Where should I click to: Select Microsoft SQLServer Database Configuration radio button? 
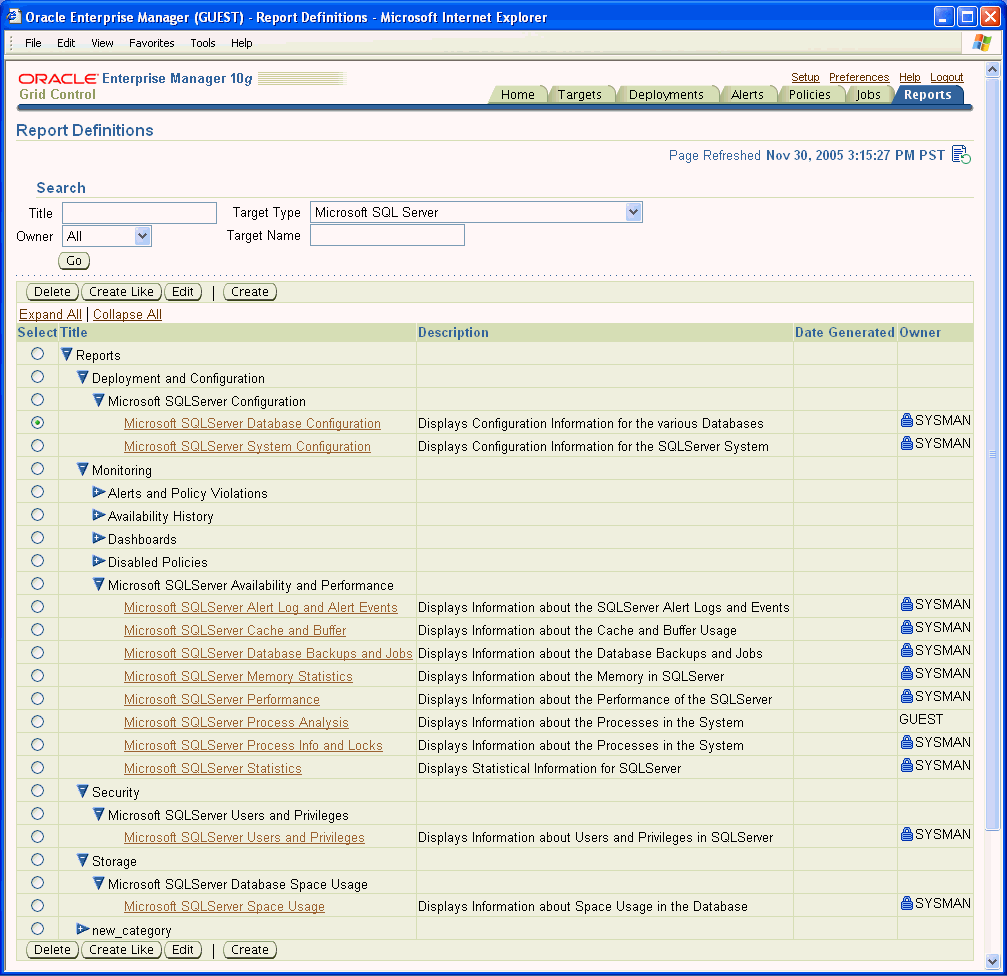(x=37, y=423)
